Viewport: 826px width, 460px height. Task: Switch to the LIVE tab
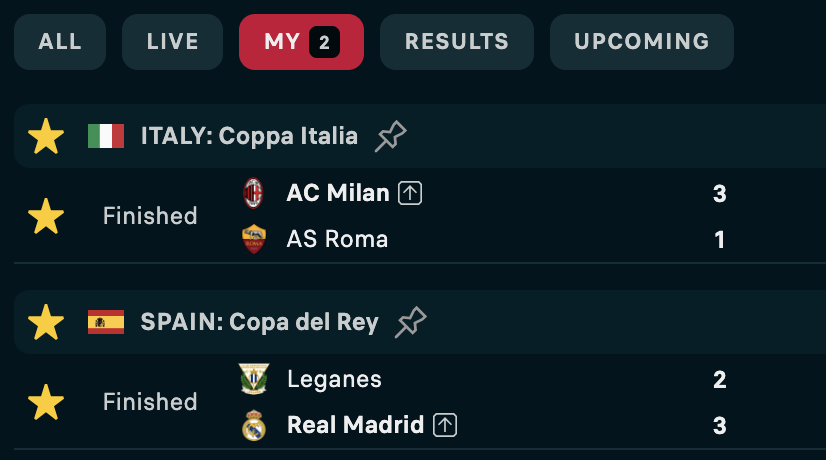pos(172,42)
